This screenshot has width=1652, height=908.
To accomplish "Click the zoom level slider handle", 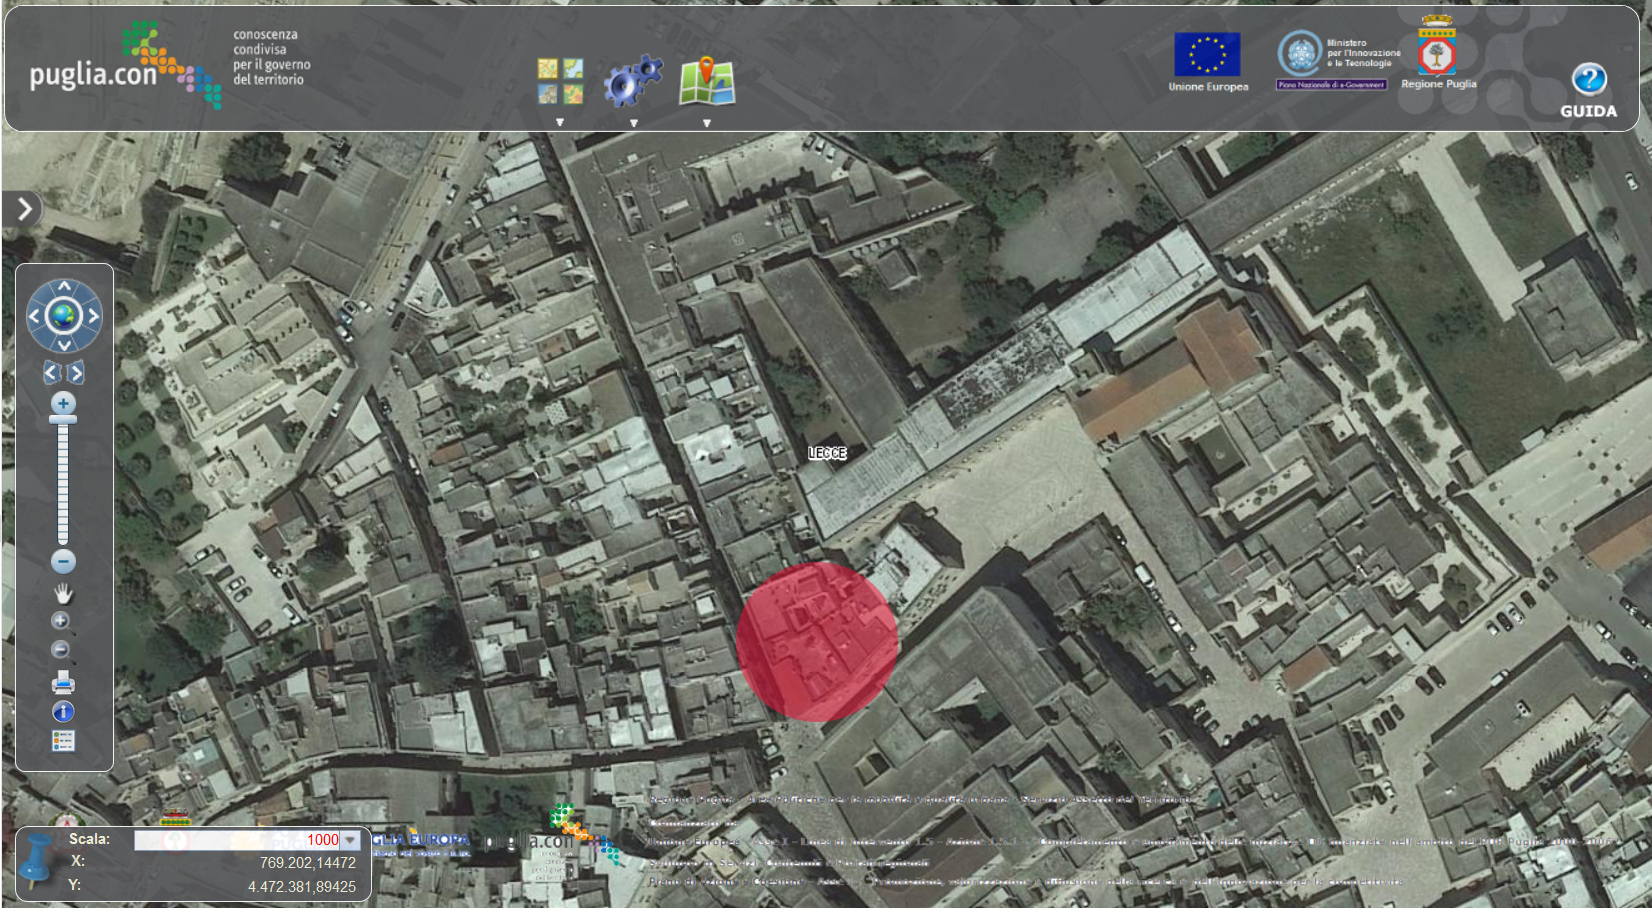I will [63, 419].
